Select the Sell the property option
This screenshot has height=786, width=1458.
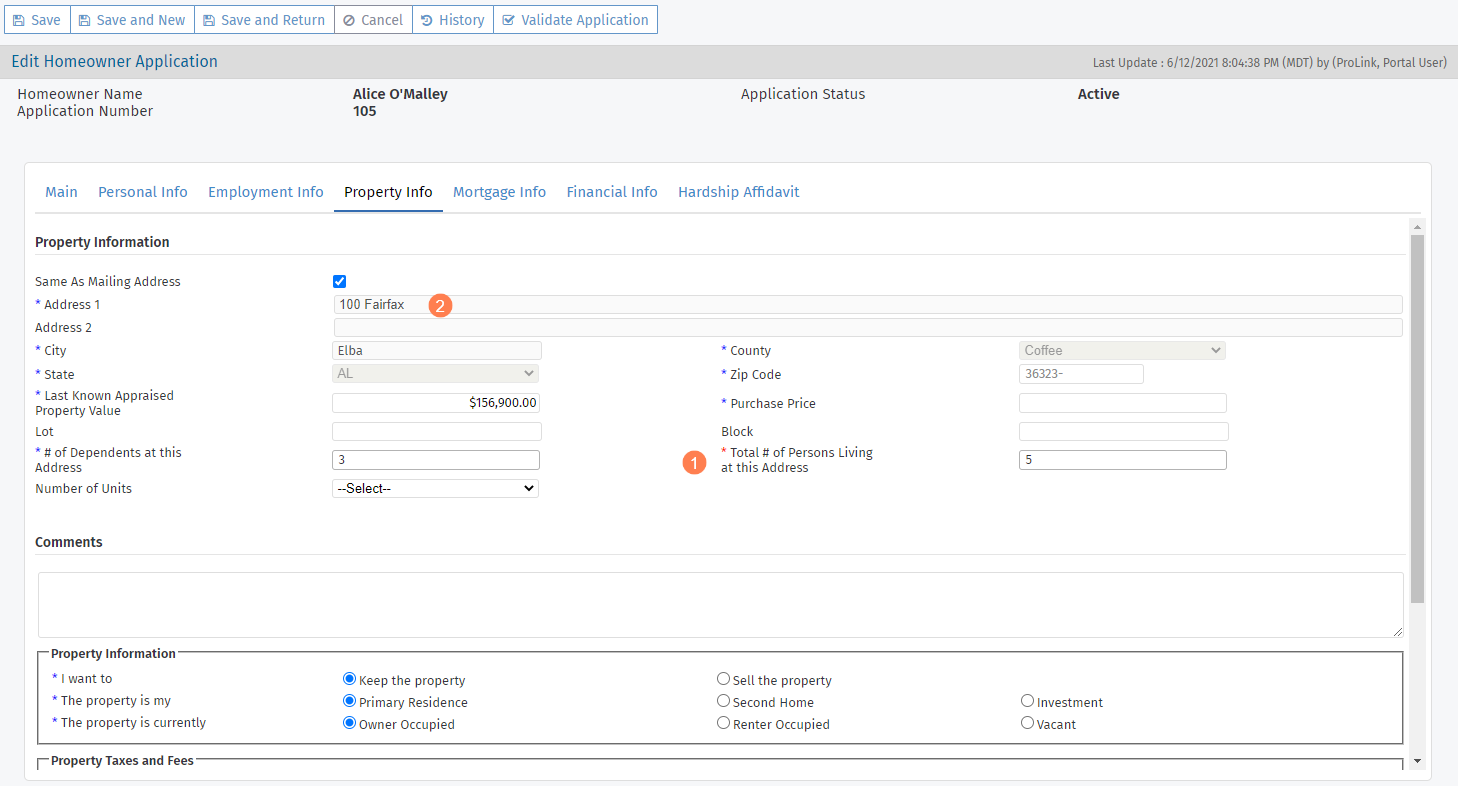pos(723,679)
